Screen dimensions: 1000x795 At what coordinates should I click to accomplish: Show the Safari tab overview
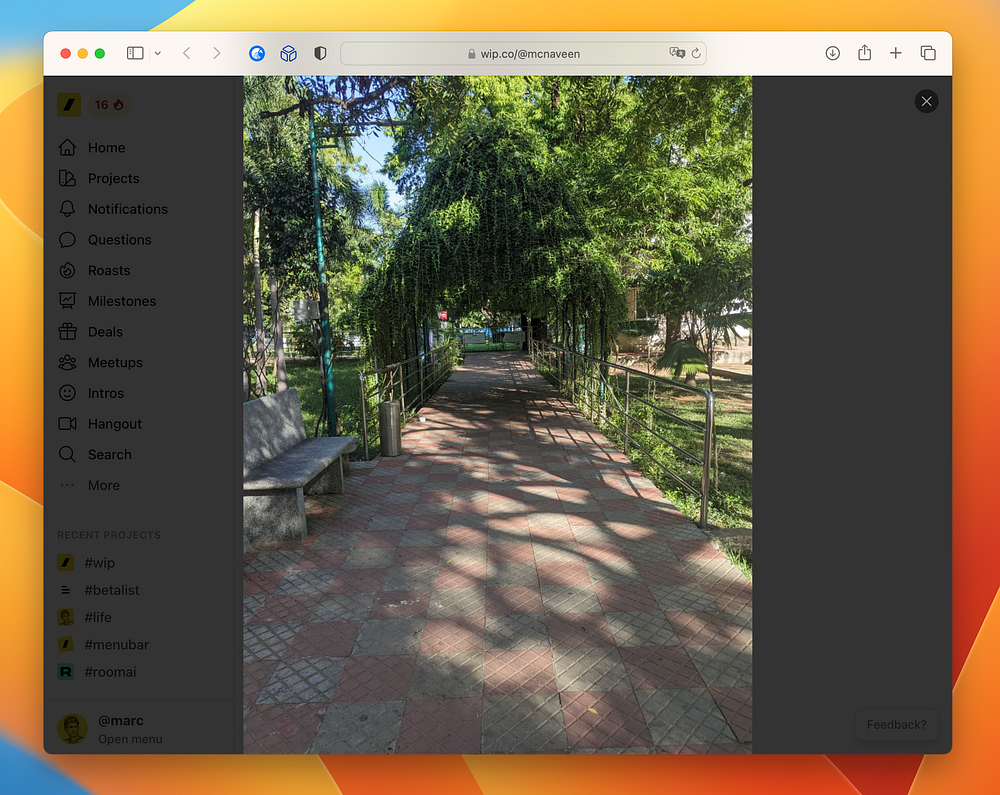928,53
